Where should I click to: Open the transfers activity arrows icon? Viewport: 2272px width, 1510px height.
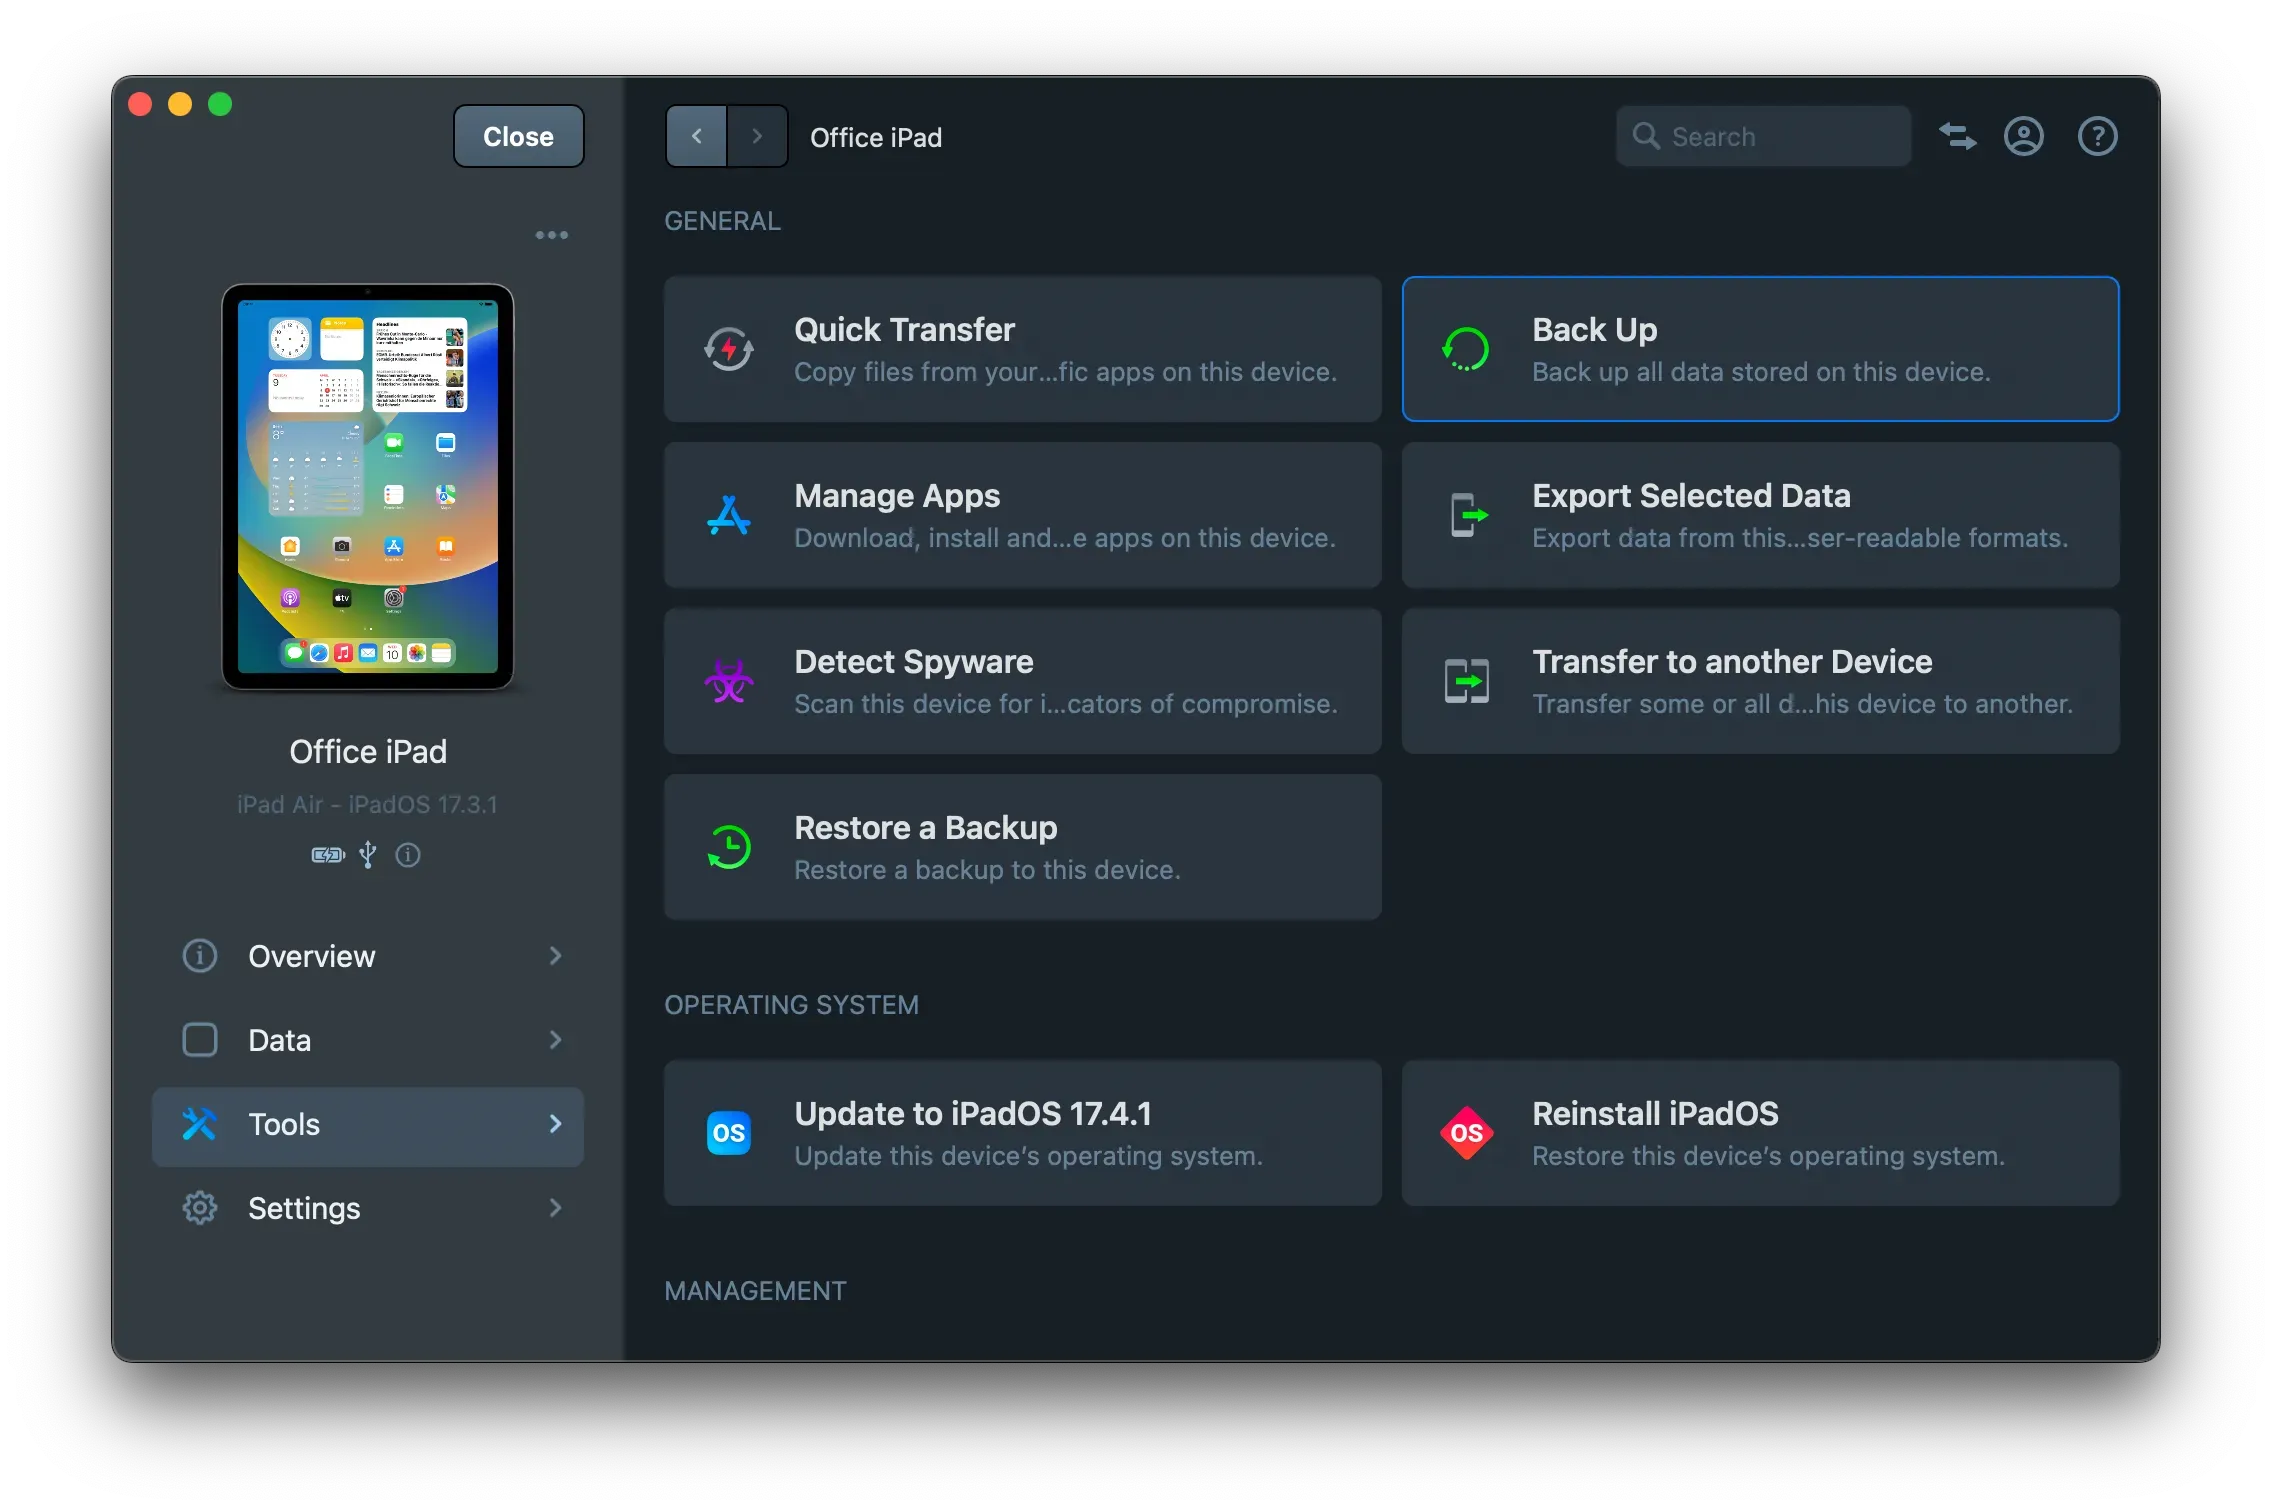pyautogui.click(x=1957, y=136)
